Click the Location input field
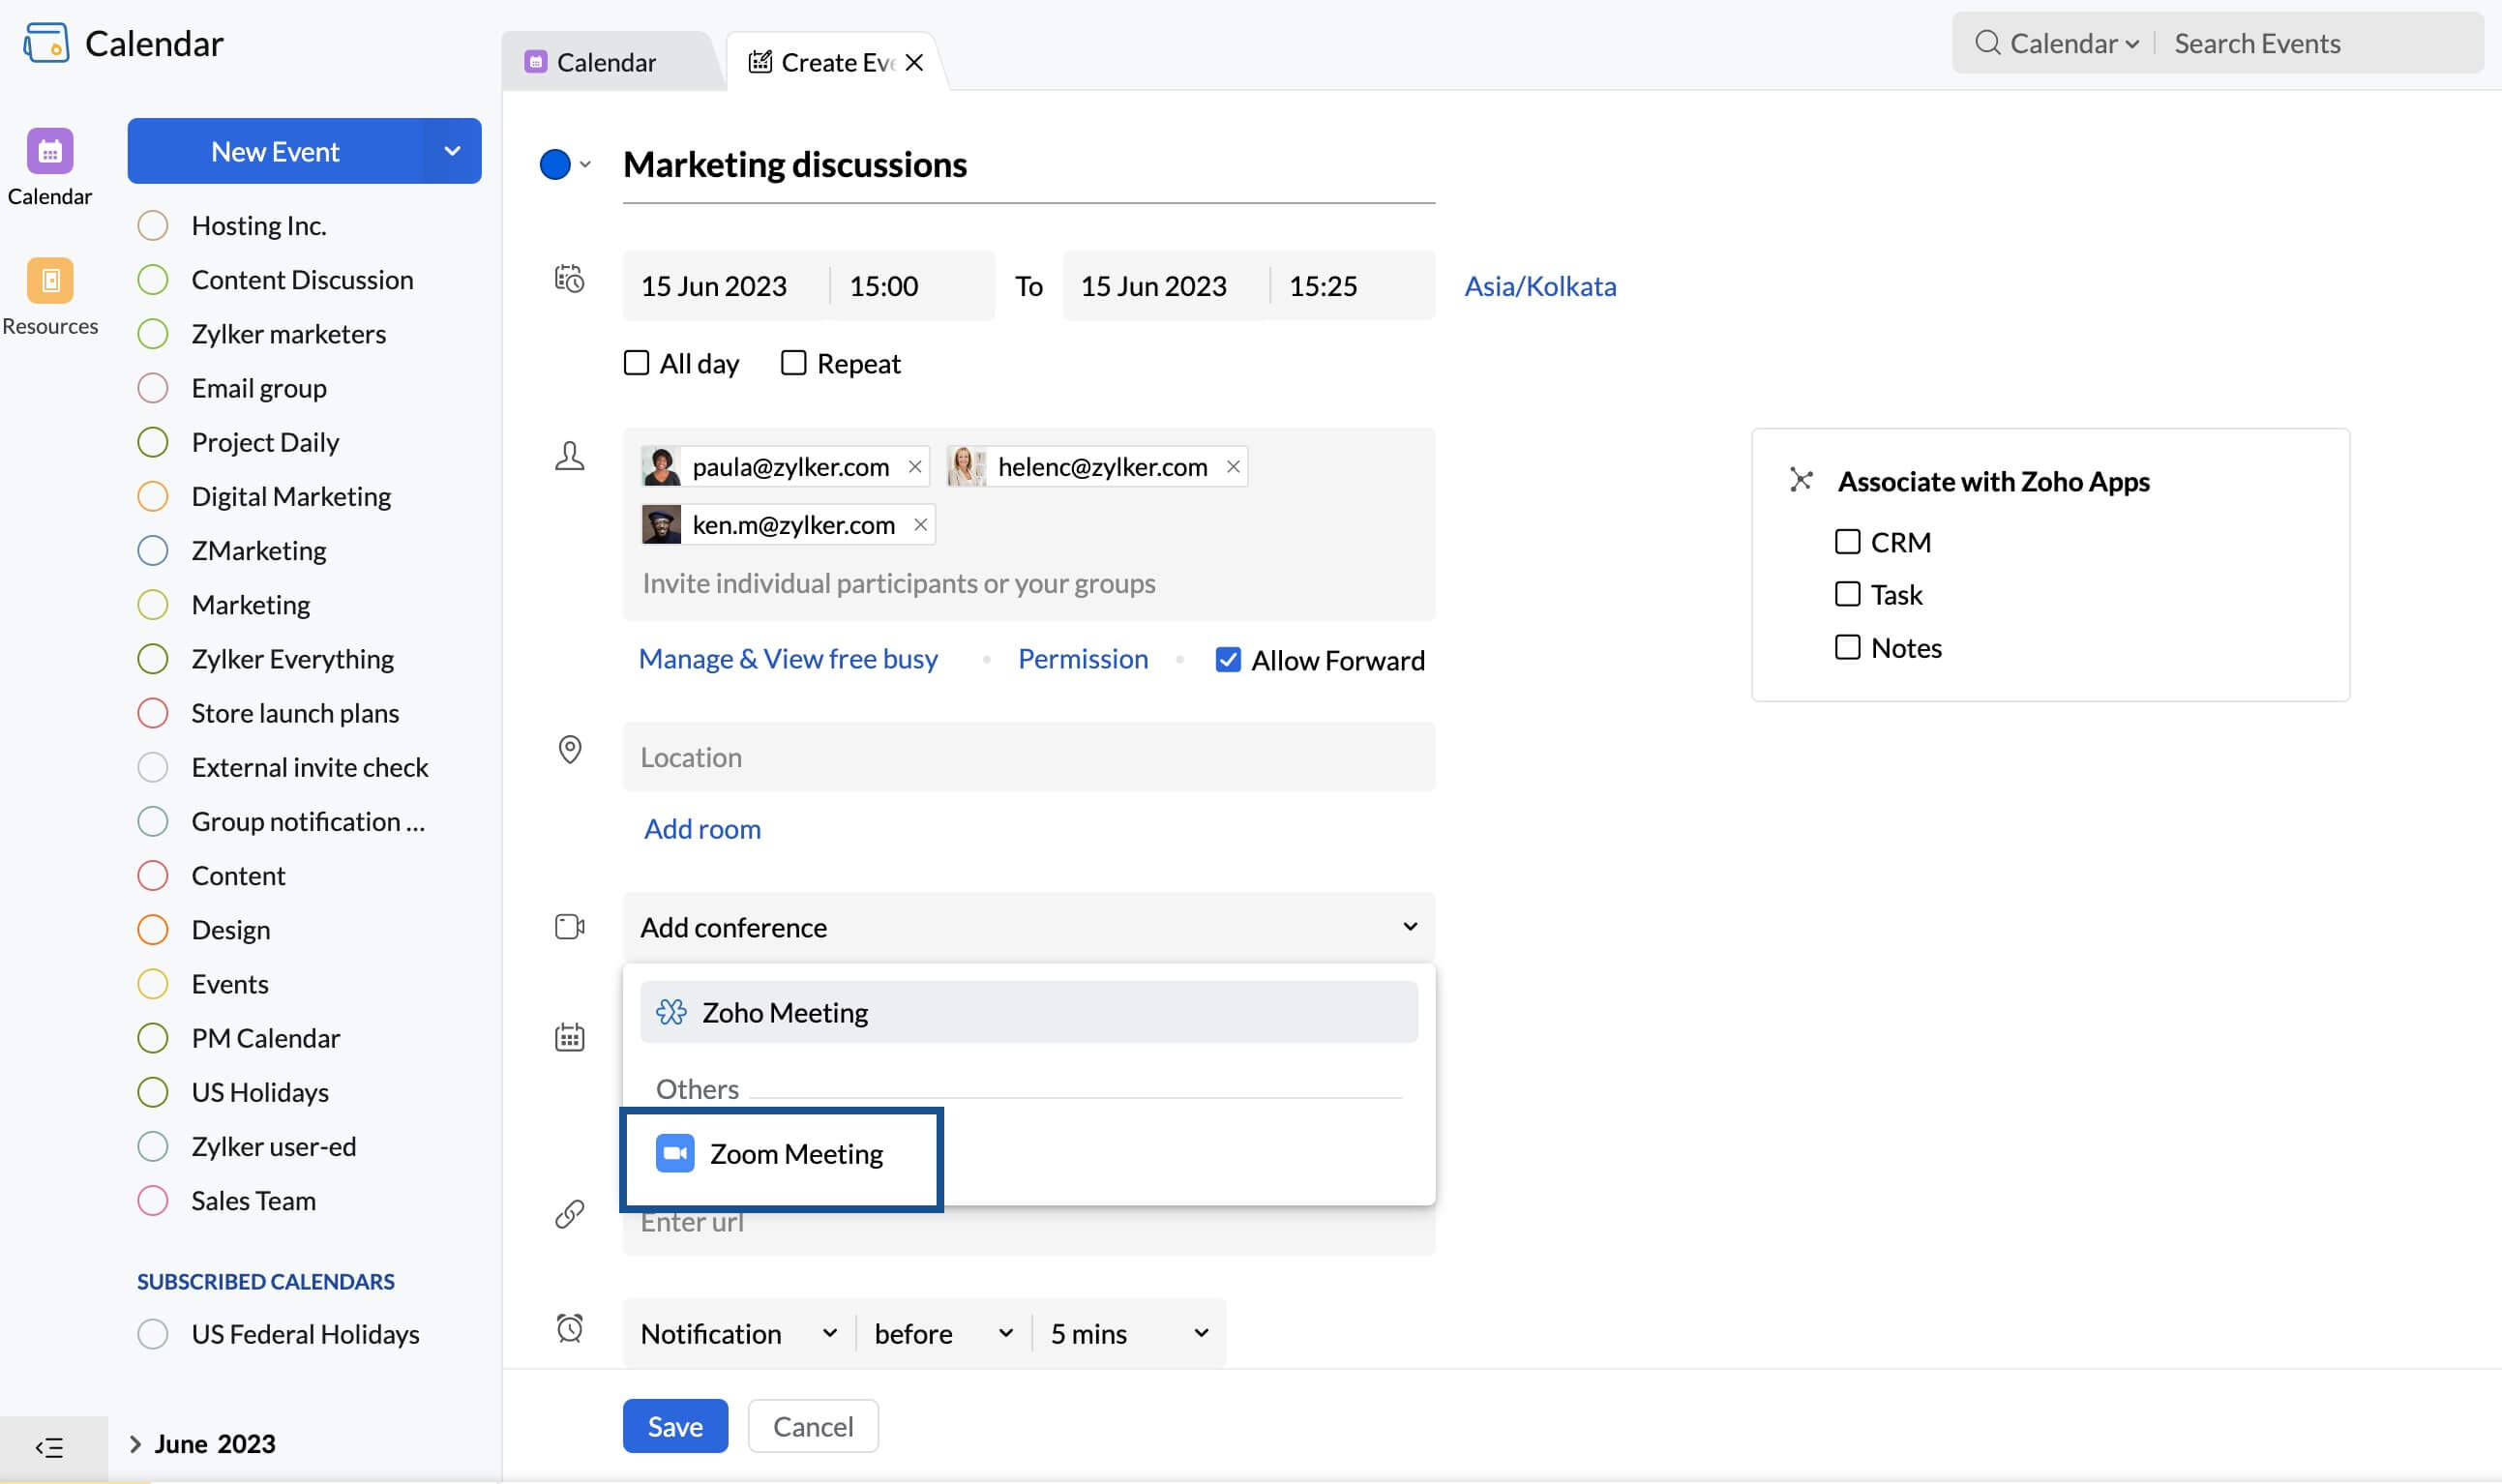 1028,757
